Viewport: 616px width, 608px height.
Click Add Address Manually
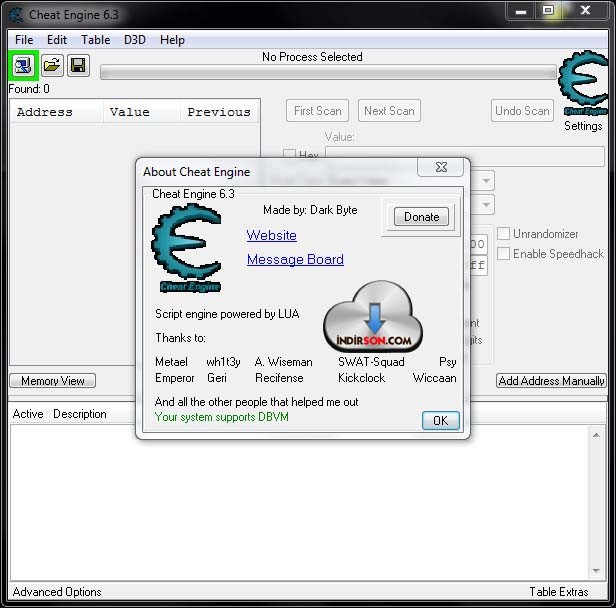coord(551,381)
